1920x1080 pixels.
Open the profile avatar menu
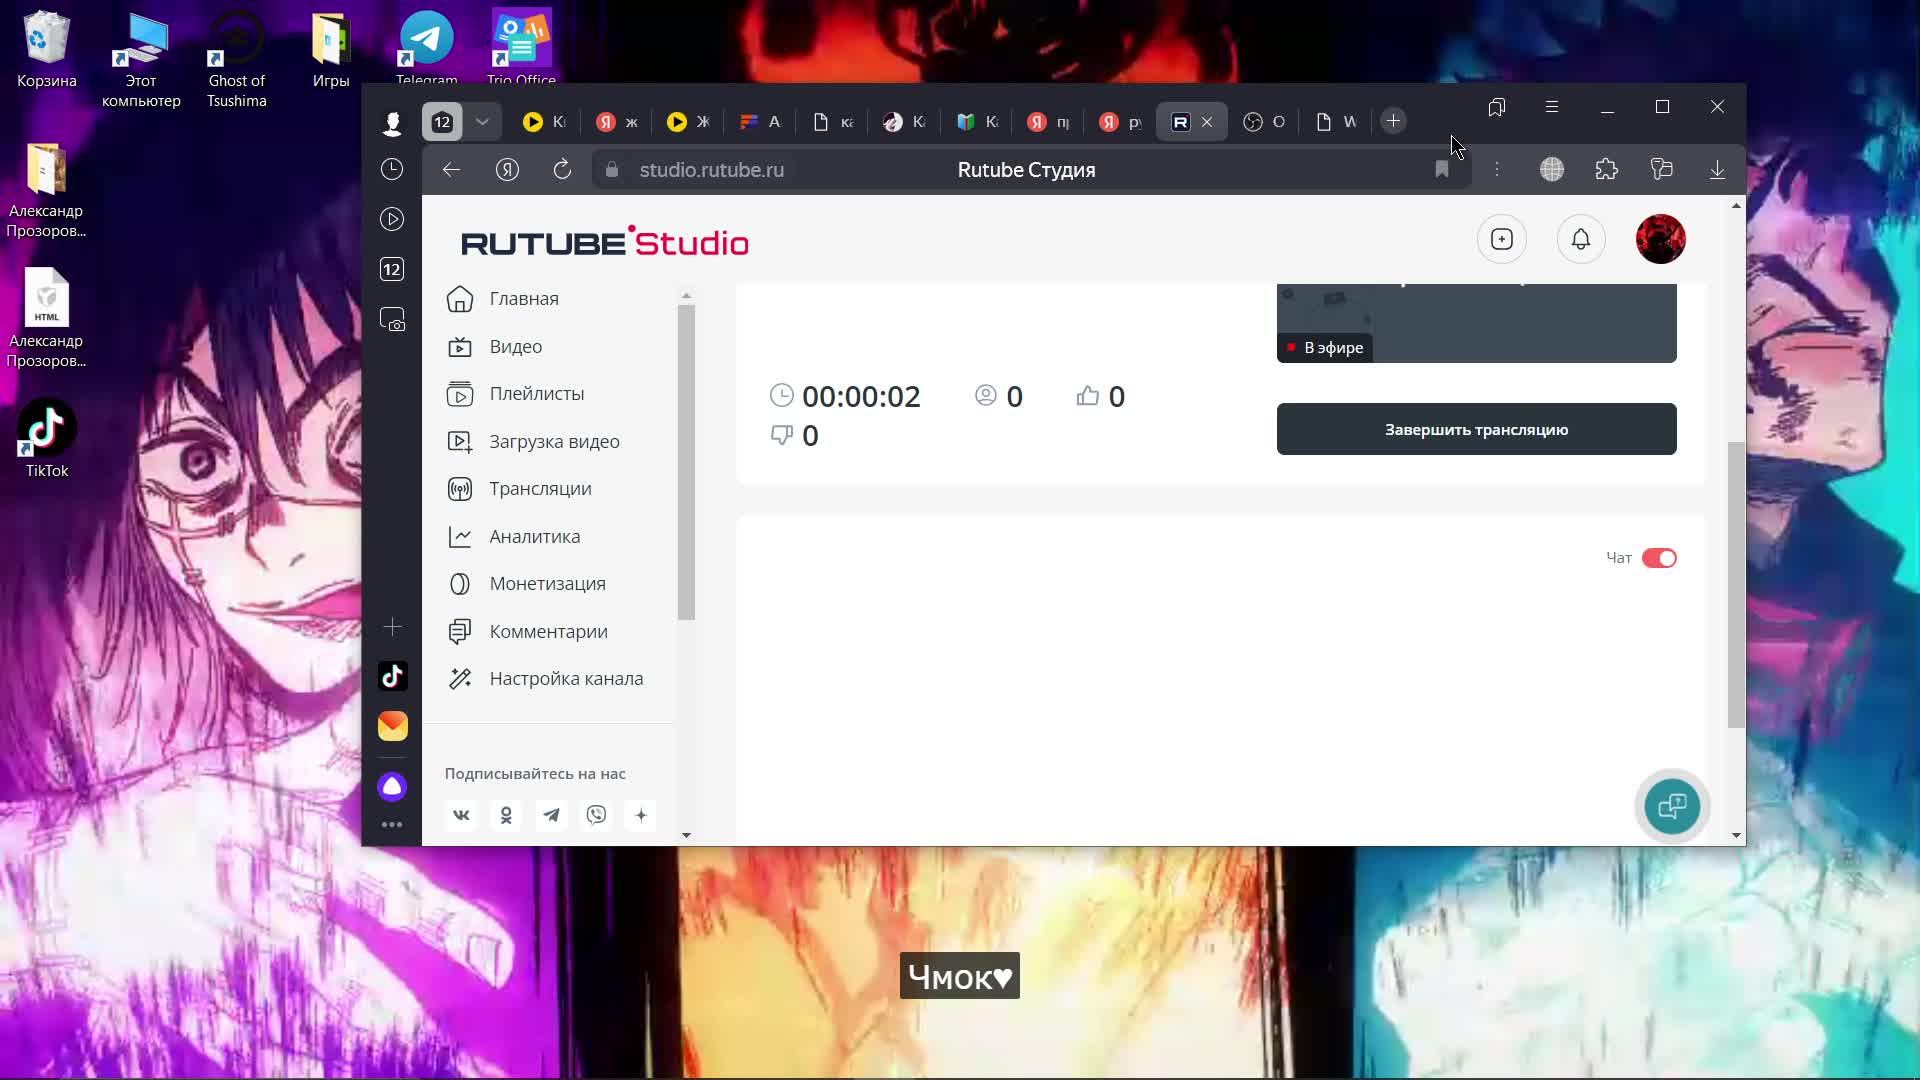pos(1660,239)
